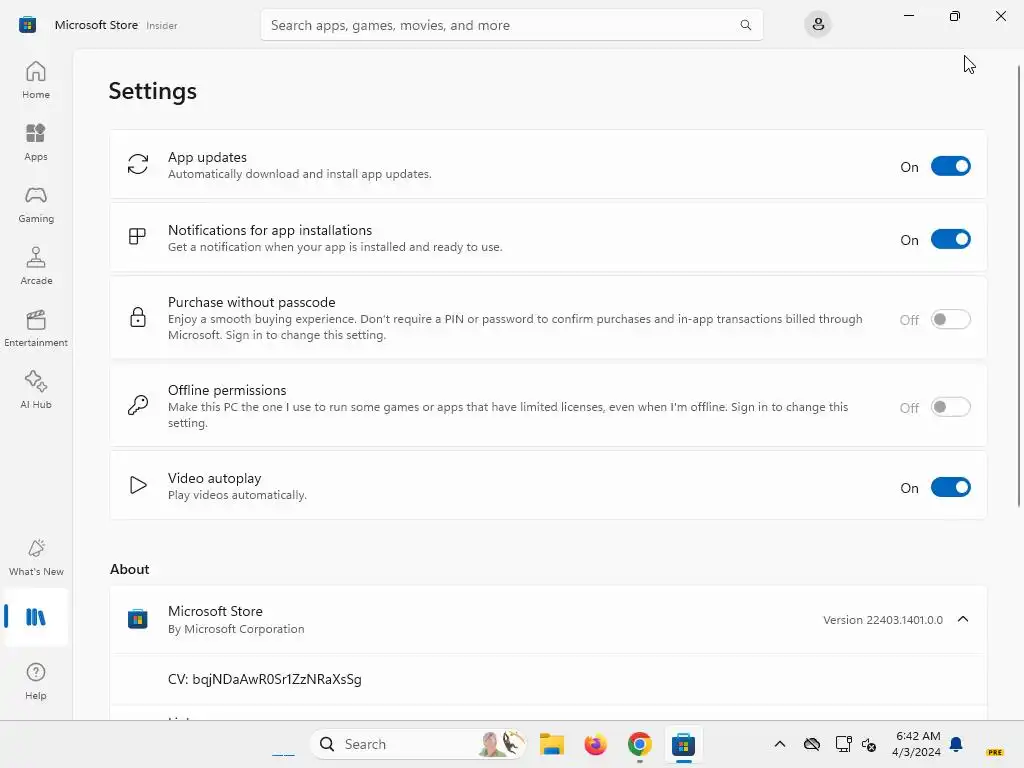The image size is (1024, 768).
Task: Toggle Purchase without passcode switch
Action: click(950, 319)
